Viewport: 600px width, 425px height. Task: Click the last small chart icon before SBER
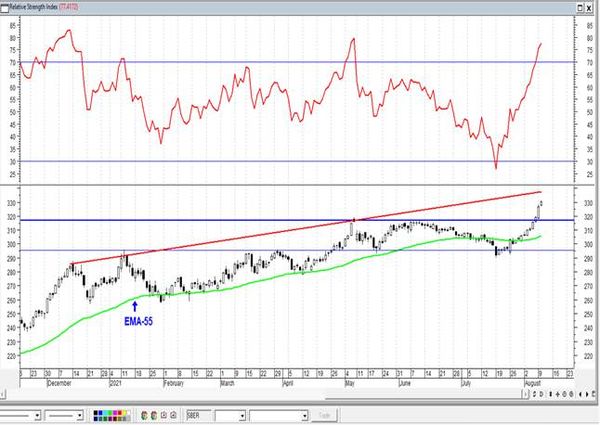[x=173, y=415]
